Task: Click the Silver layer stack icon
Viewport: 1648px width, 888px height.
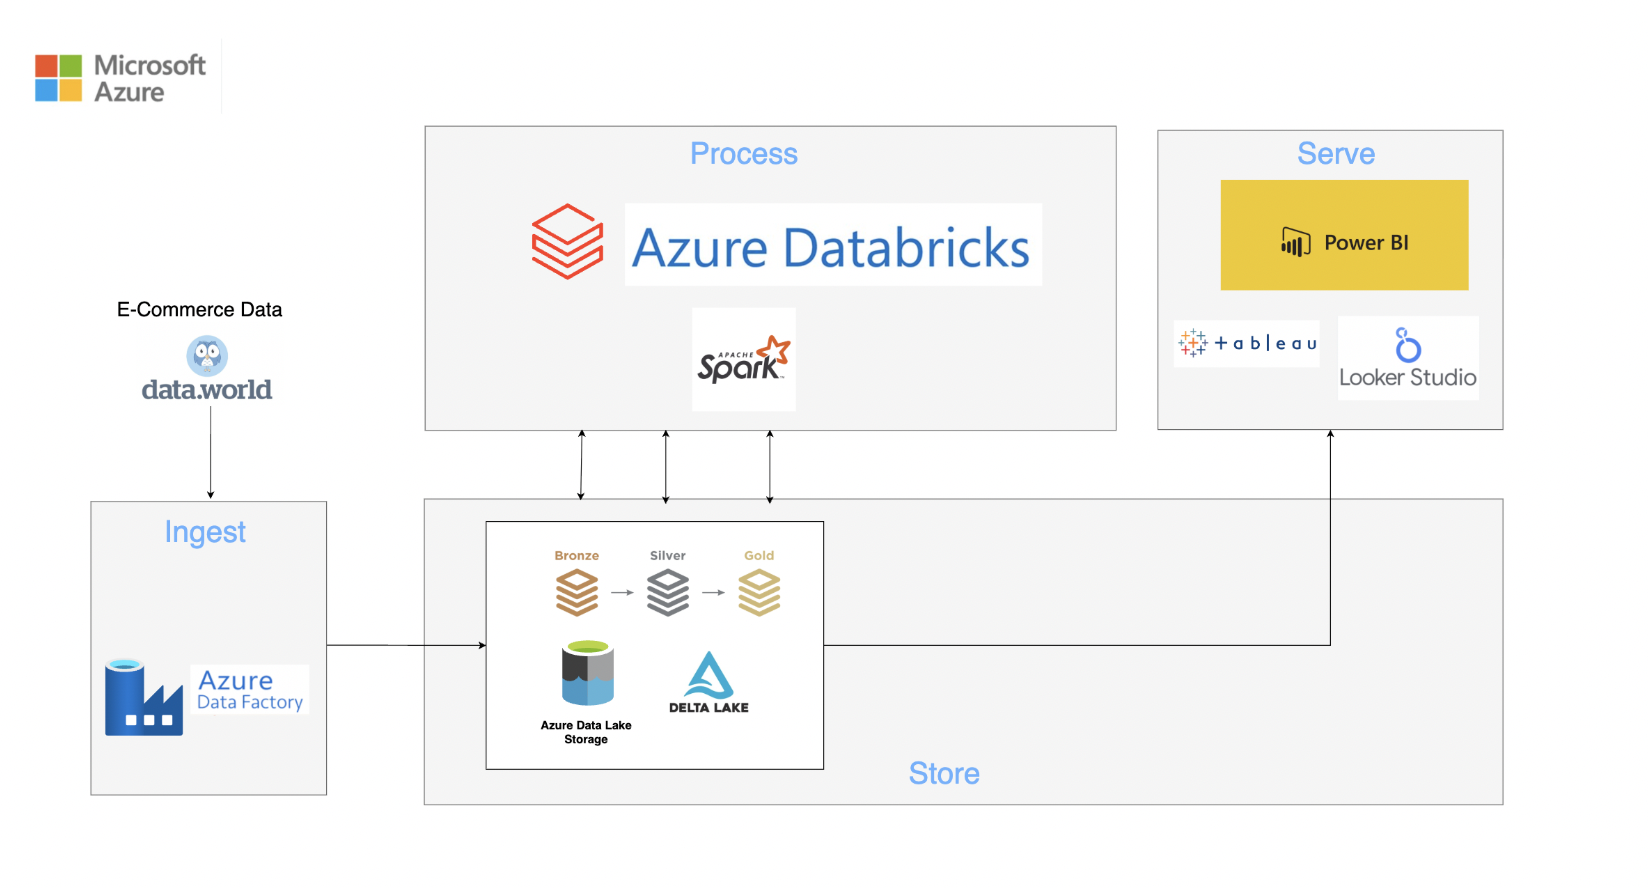Action: (668, 592)
